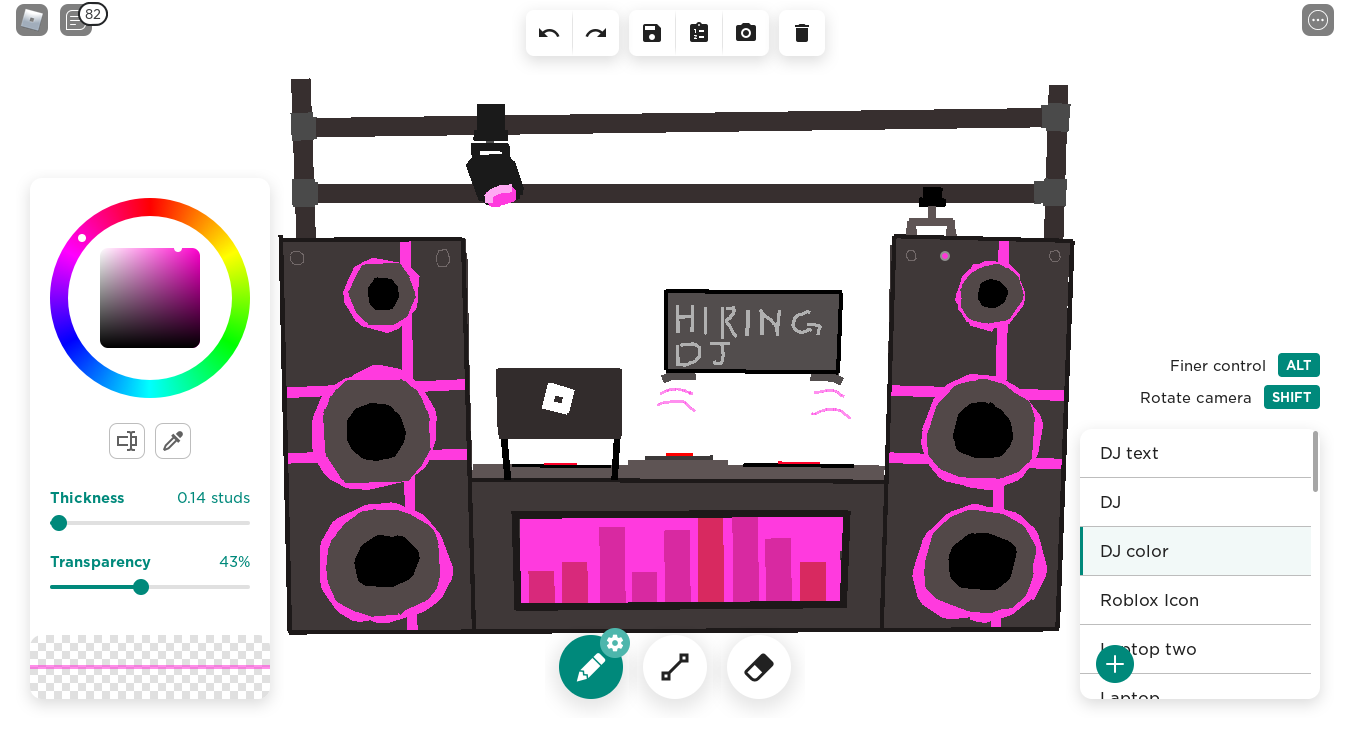Open the pencil settings gear
Viewport: 1350px width, 729px height.
[x=614, y=642]
